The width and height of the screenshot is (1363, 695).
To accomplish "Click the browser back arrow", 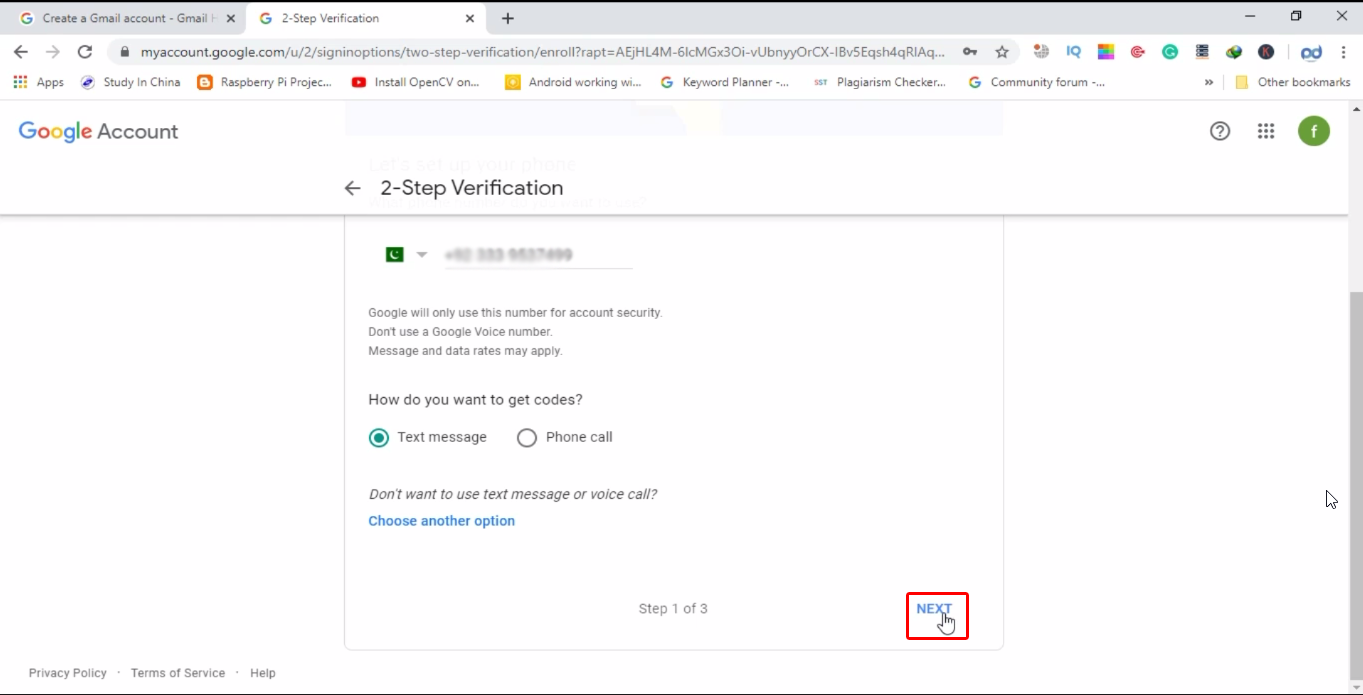I will pyautogui.click(x=21, y=52).
